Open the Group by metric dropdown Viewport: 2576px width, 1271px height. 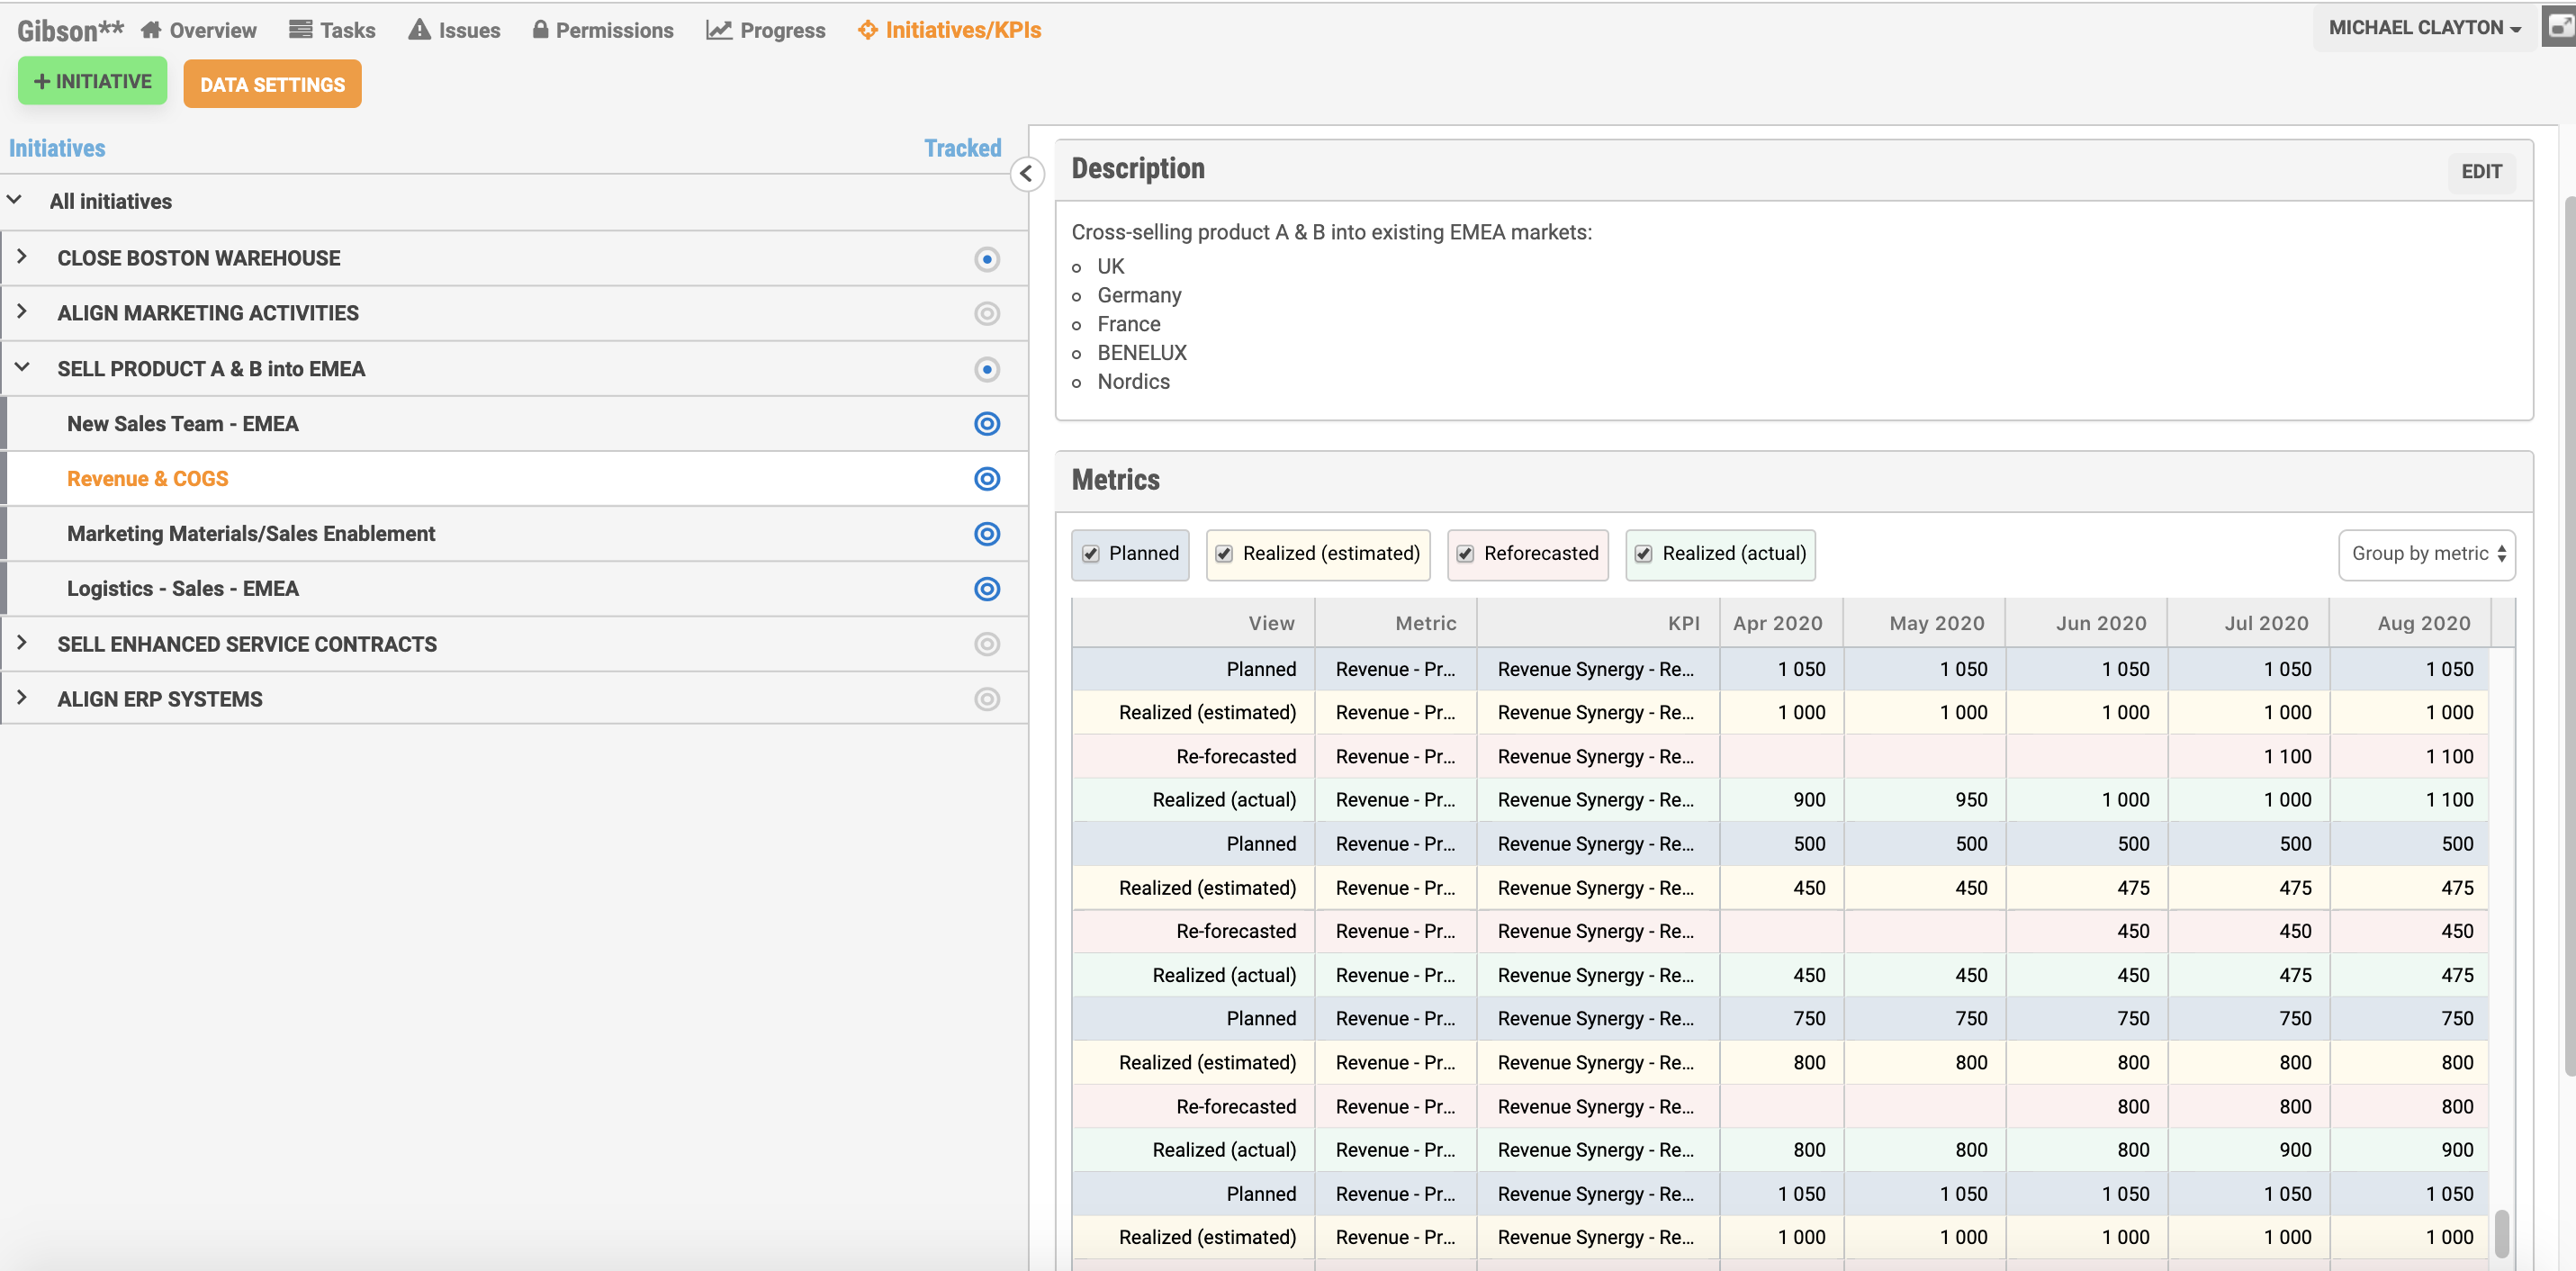[2426, 554]
